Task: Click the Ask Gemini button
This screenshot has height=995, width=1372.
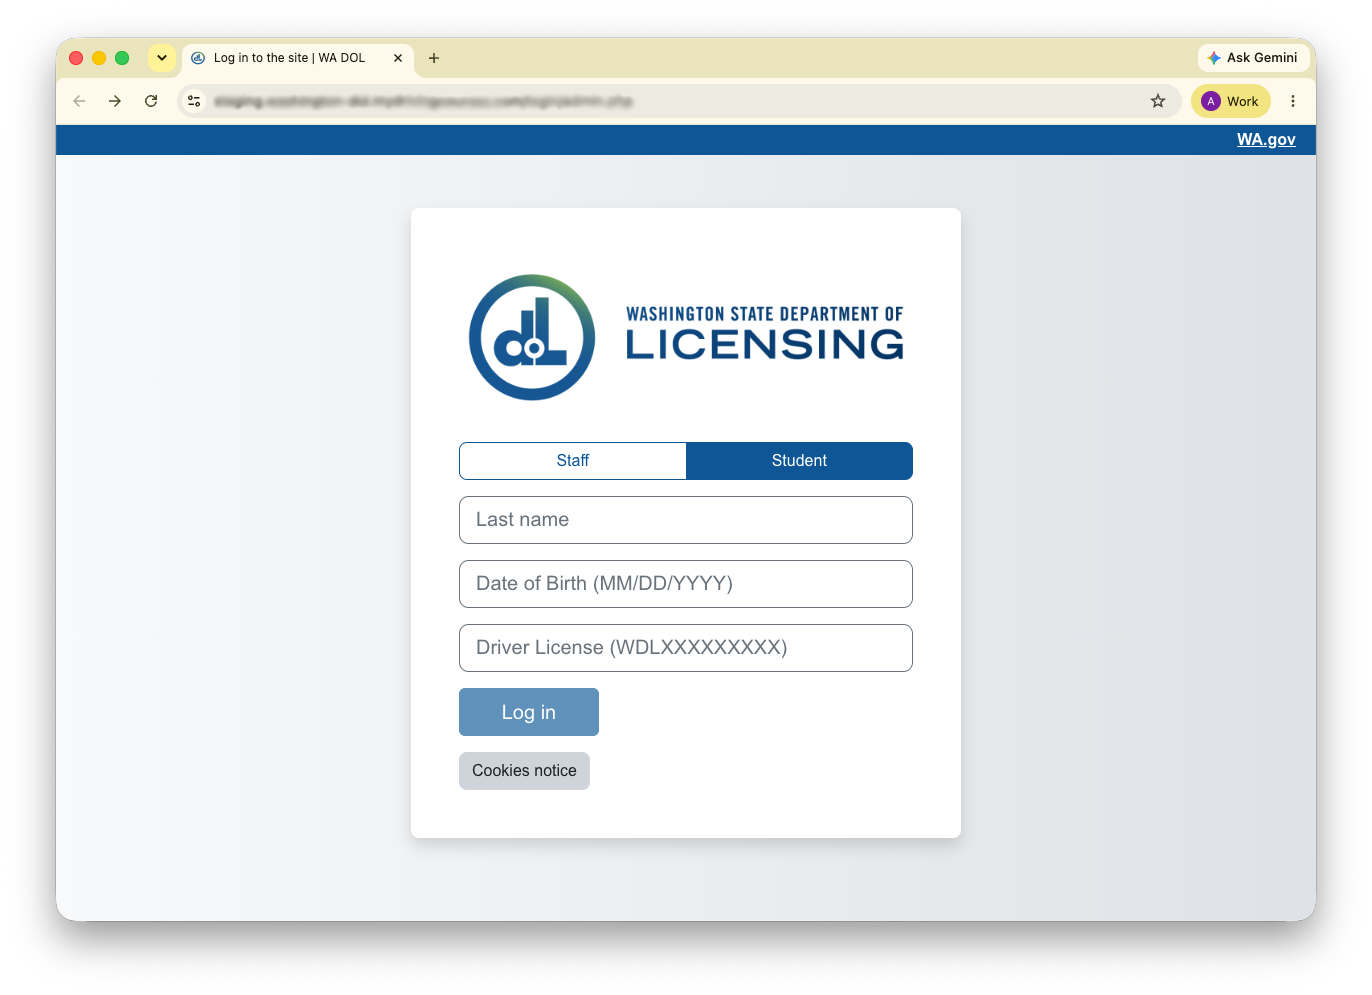Action: point(1253,58)
